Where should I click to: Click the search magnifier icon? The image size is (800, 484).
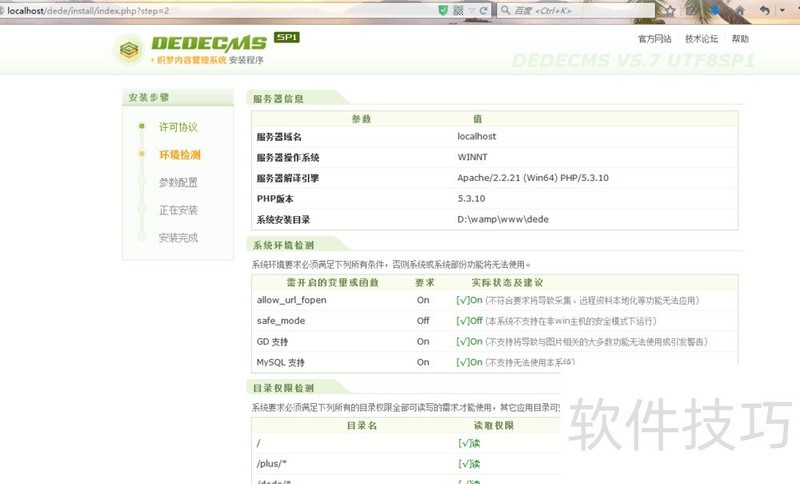coord(505,10)
